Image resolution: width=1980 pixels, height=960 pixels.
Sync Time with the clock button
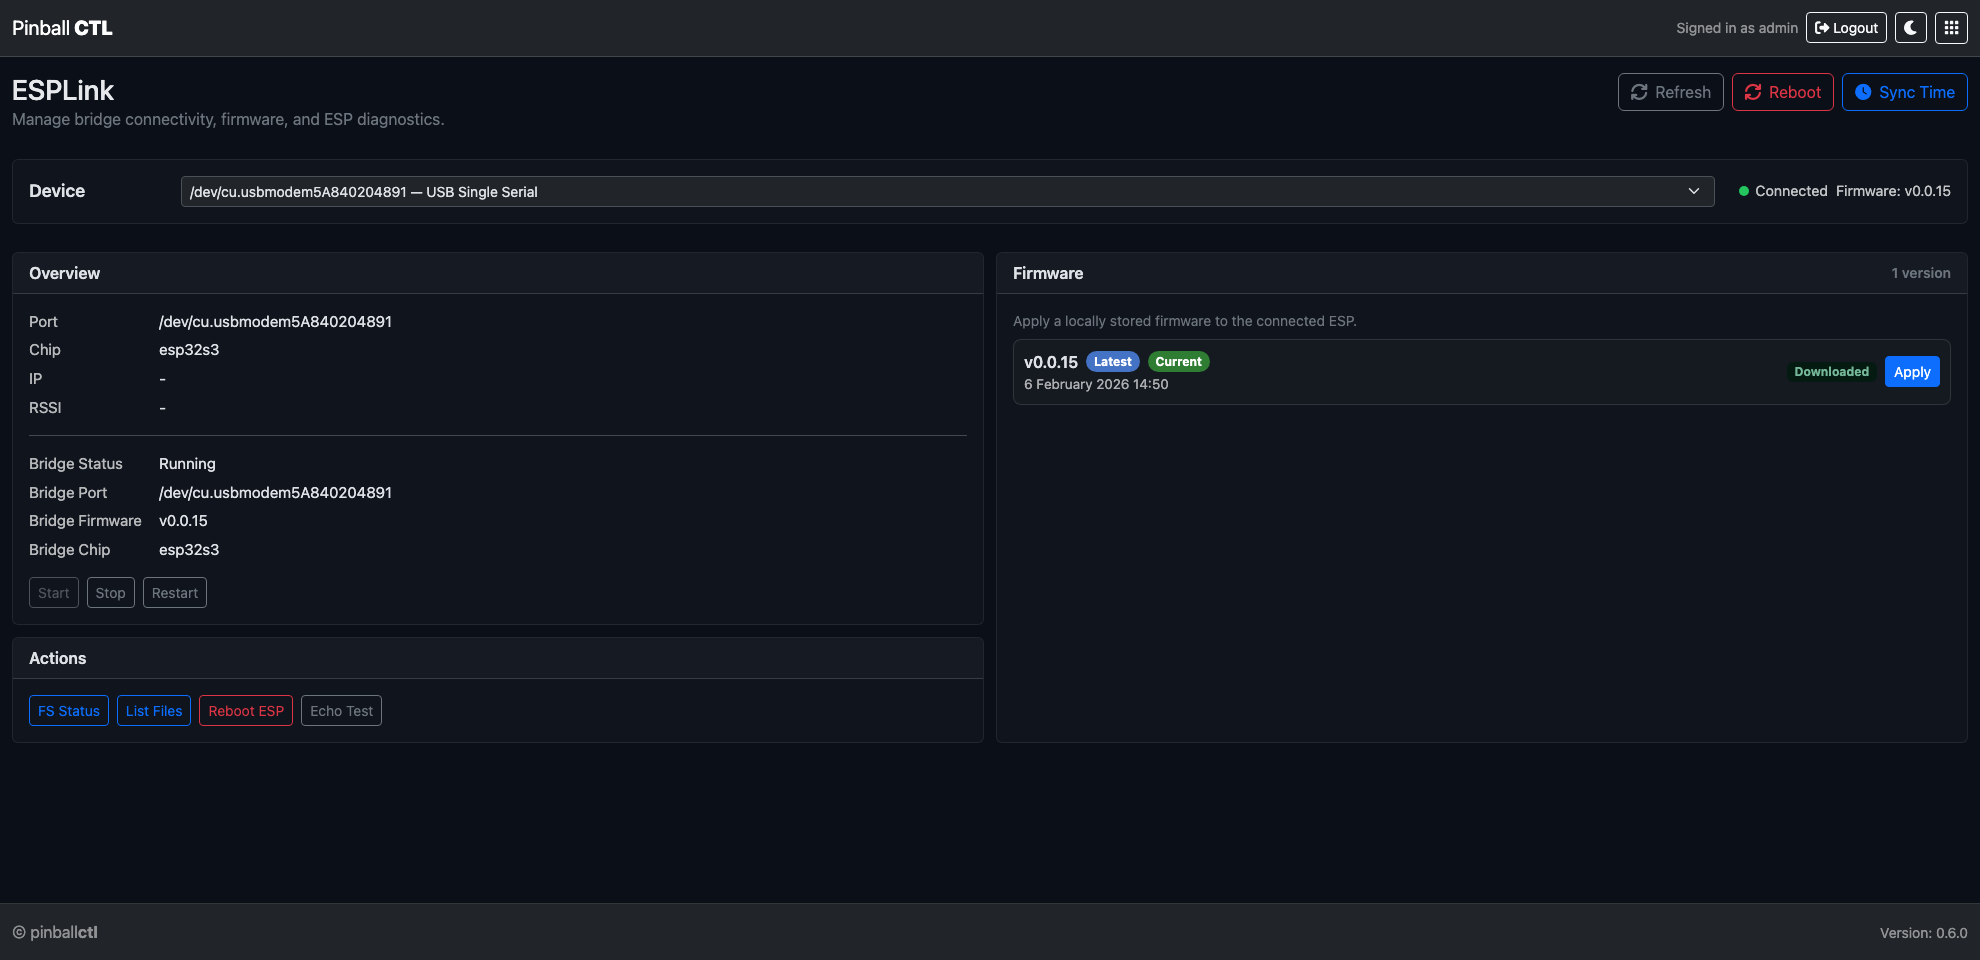pyautogui.click(x=1904, y=92)
